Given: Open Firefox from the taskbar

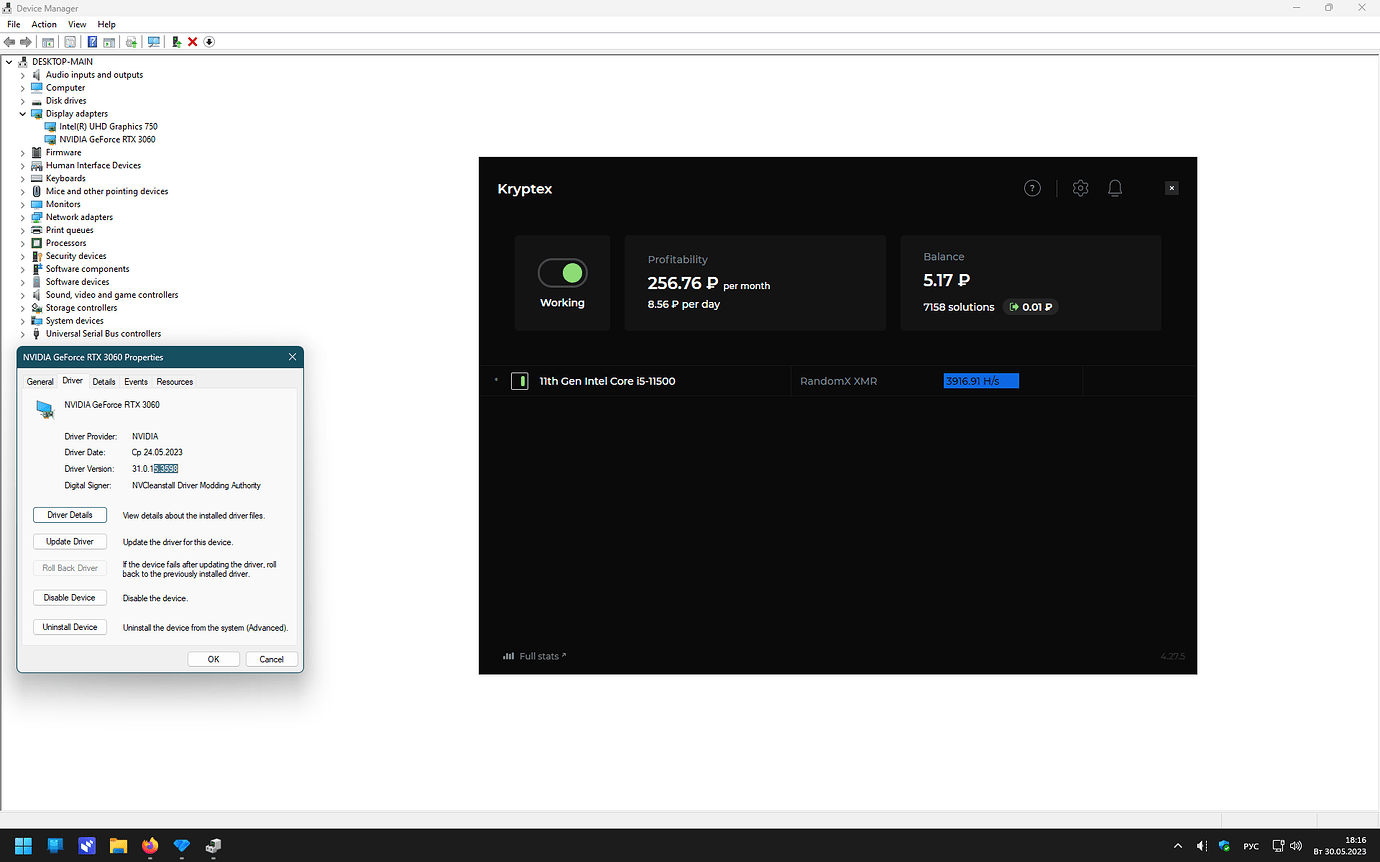Looking at the screenshot, I should pyautogui.click(x=150, y=846).
